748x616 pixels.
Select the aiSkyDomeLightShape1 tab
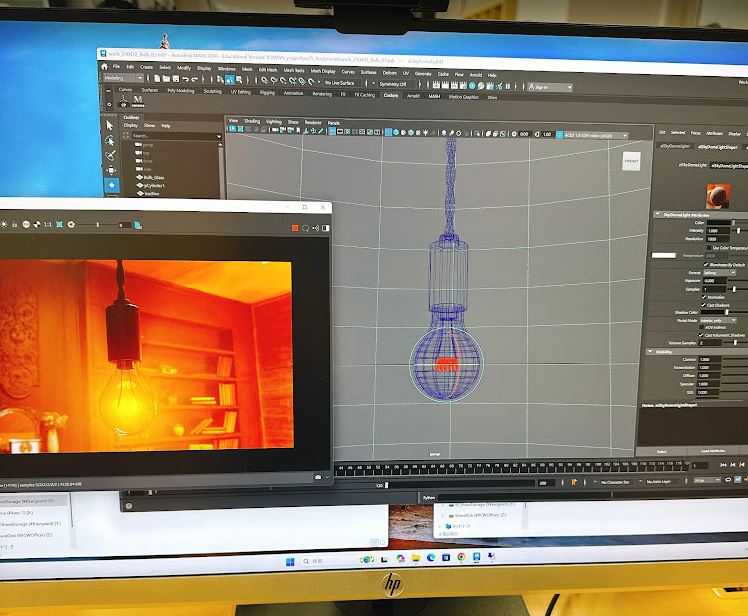pyautogui.click(x=718, y=147)
